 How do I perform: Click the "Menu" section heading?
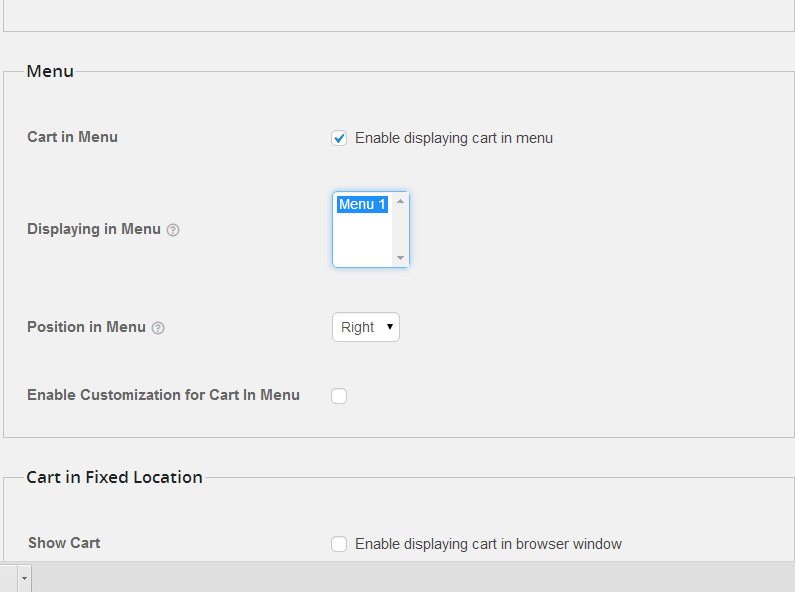50,71
